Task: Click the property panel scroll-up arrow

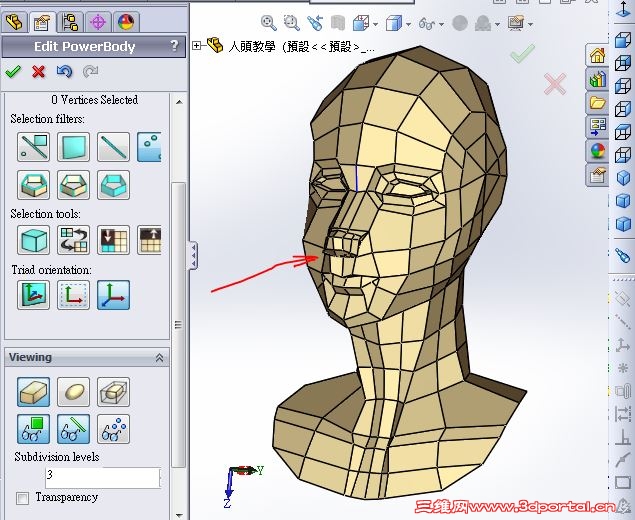Action: pyautogui.click(x=179, y=102)
